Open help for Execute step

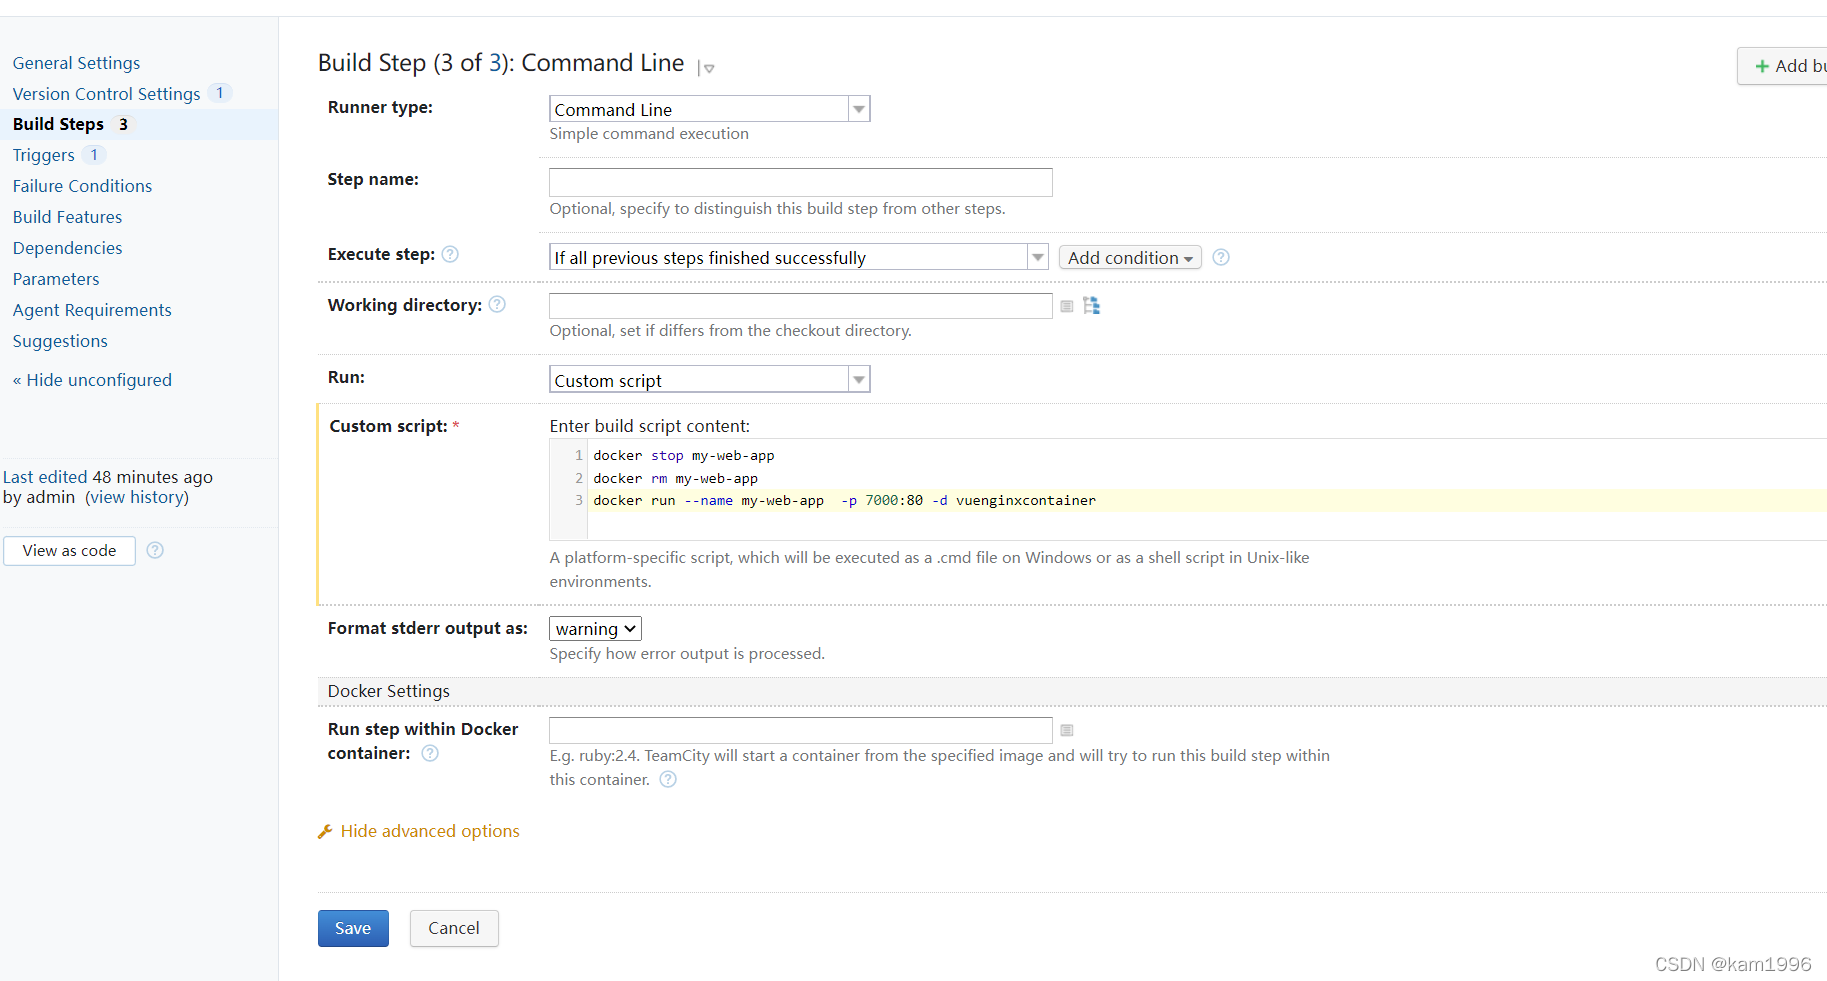tap(450, 254)
